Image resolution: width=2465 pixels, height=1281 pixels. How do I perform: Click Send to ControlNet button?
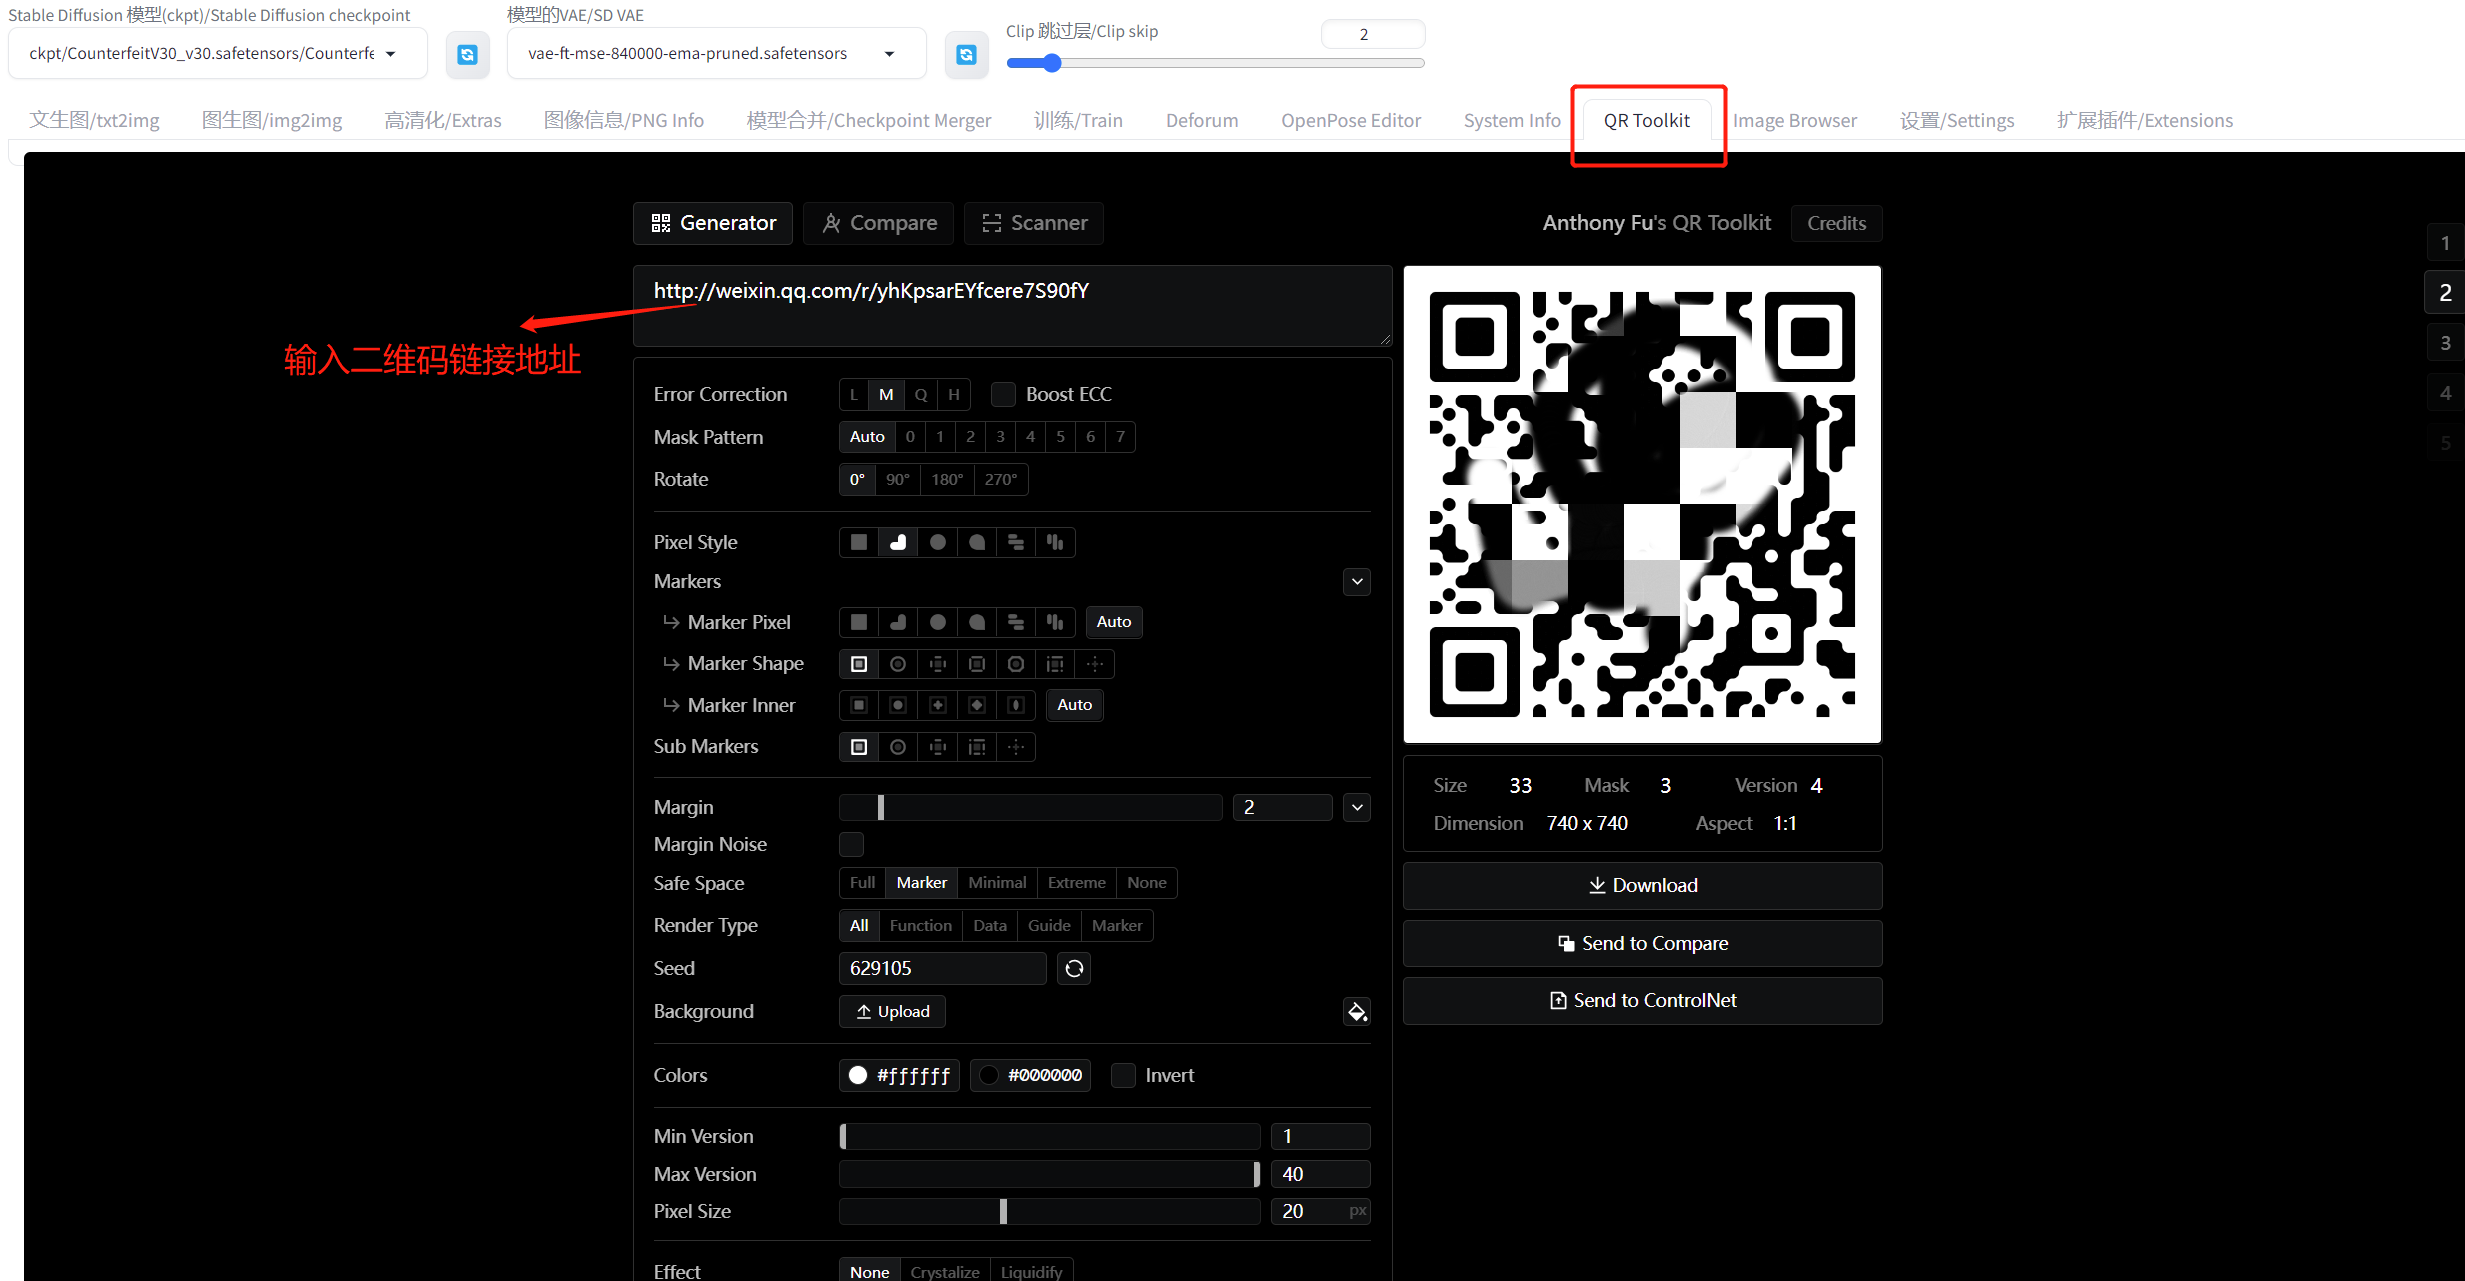(x=1643, y=1001)
